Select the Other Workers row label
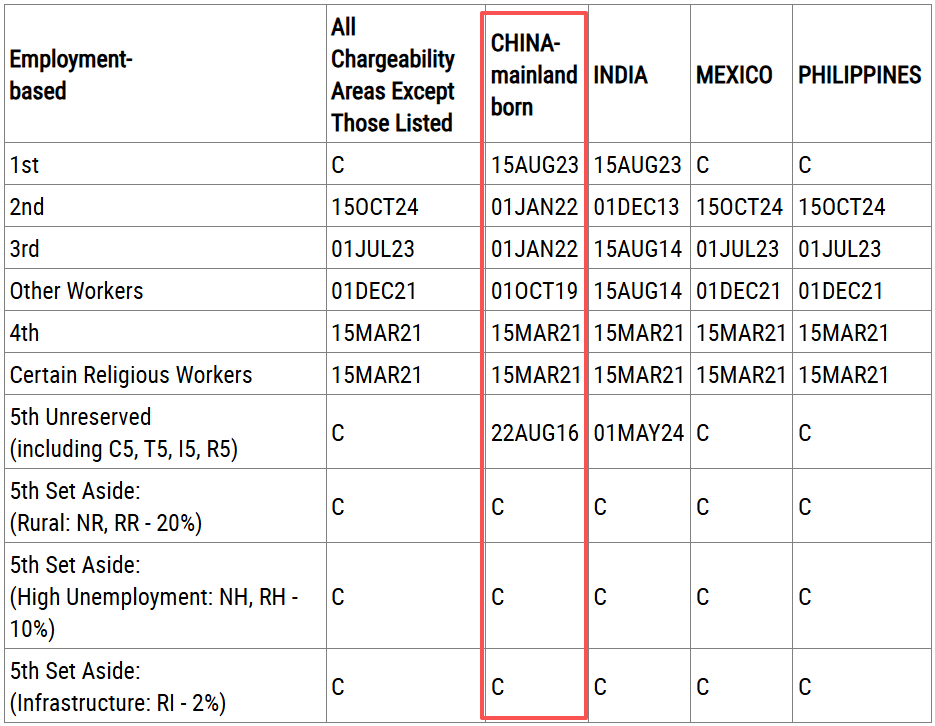This screenshot has height=726, width=935. click(x=76, y=291)
